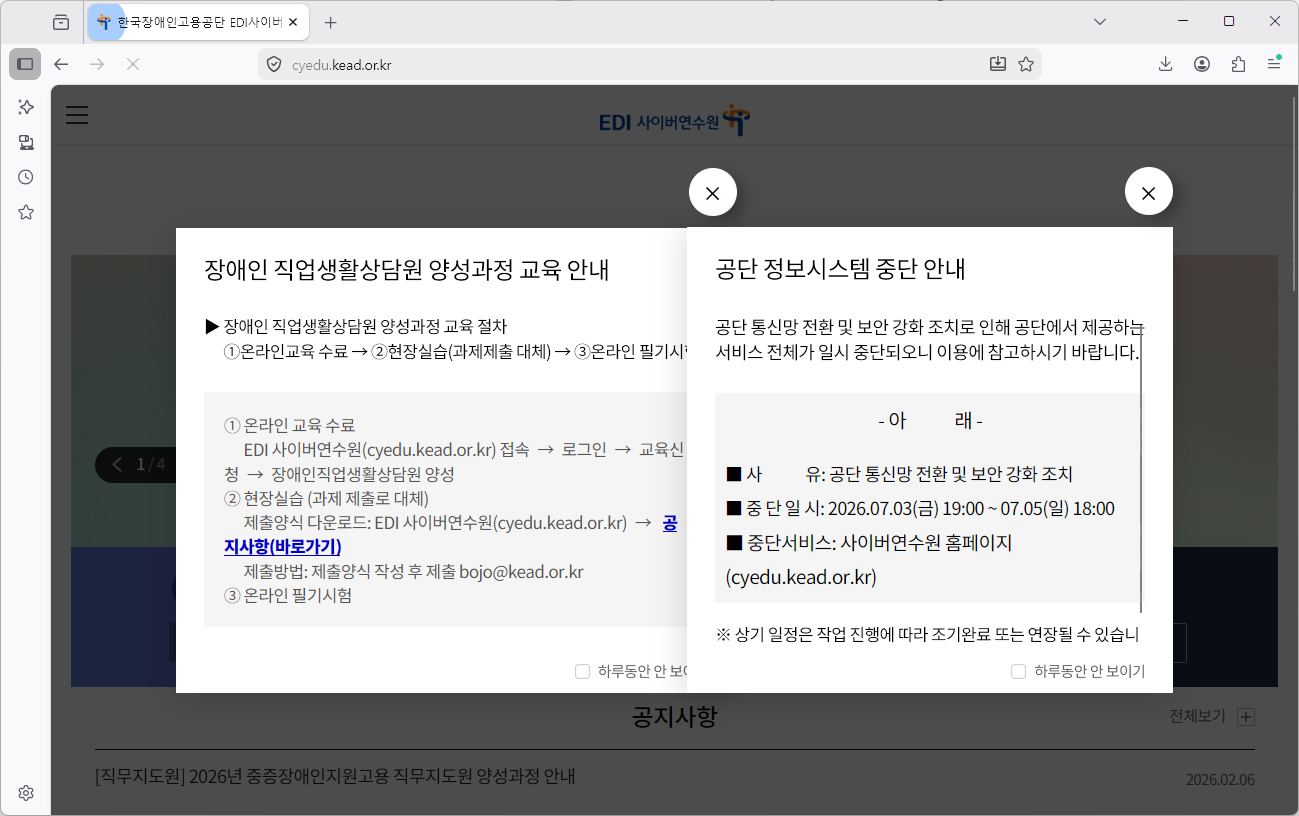The height and width of the screenshot is (816, 1299).
Task: Open the Extensions menu
Action: coord(1238,64)
